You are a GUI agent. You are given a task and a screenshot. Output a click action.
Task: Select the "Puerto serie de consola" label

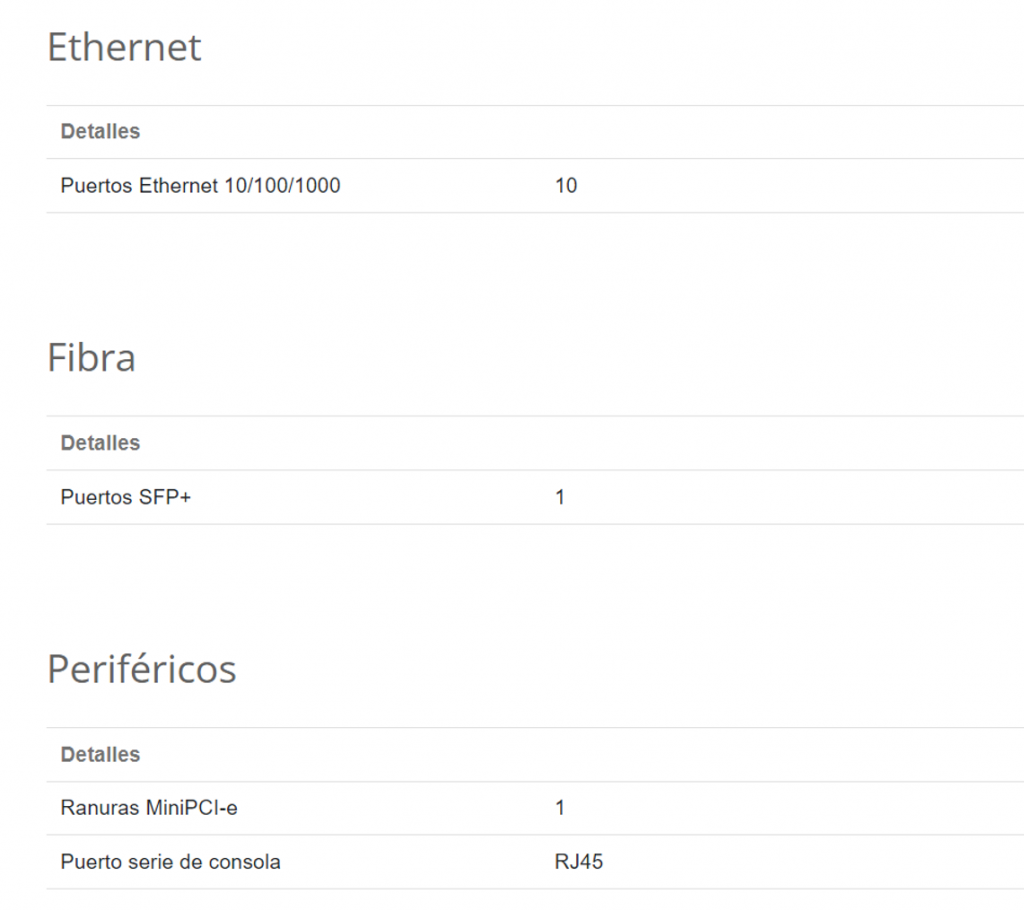tap(170, 861)
